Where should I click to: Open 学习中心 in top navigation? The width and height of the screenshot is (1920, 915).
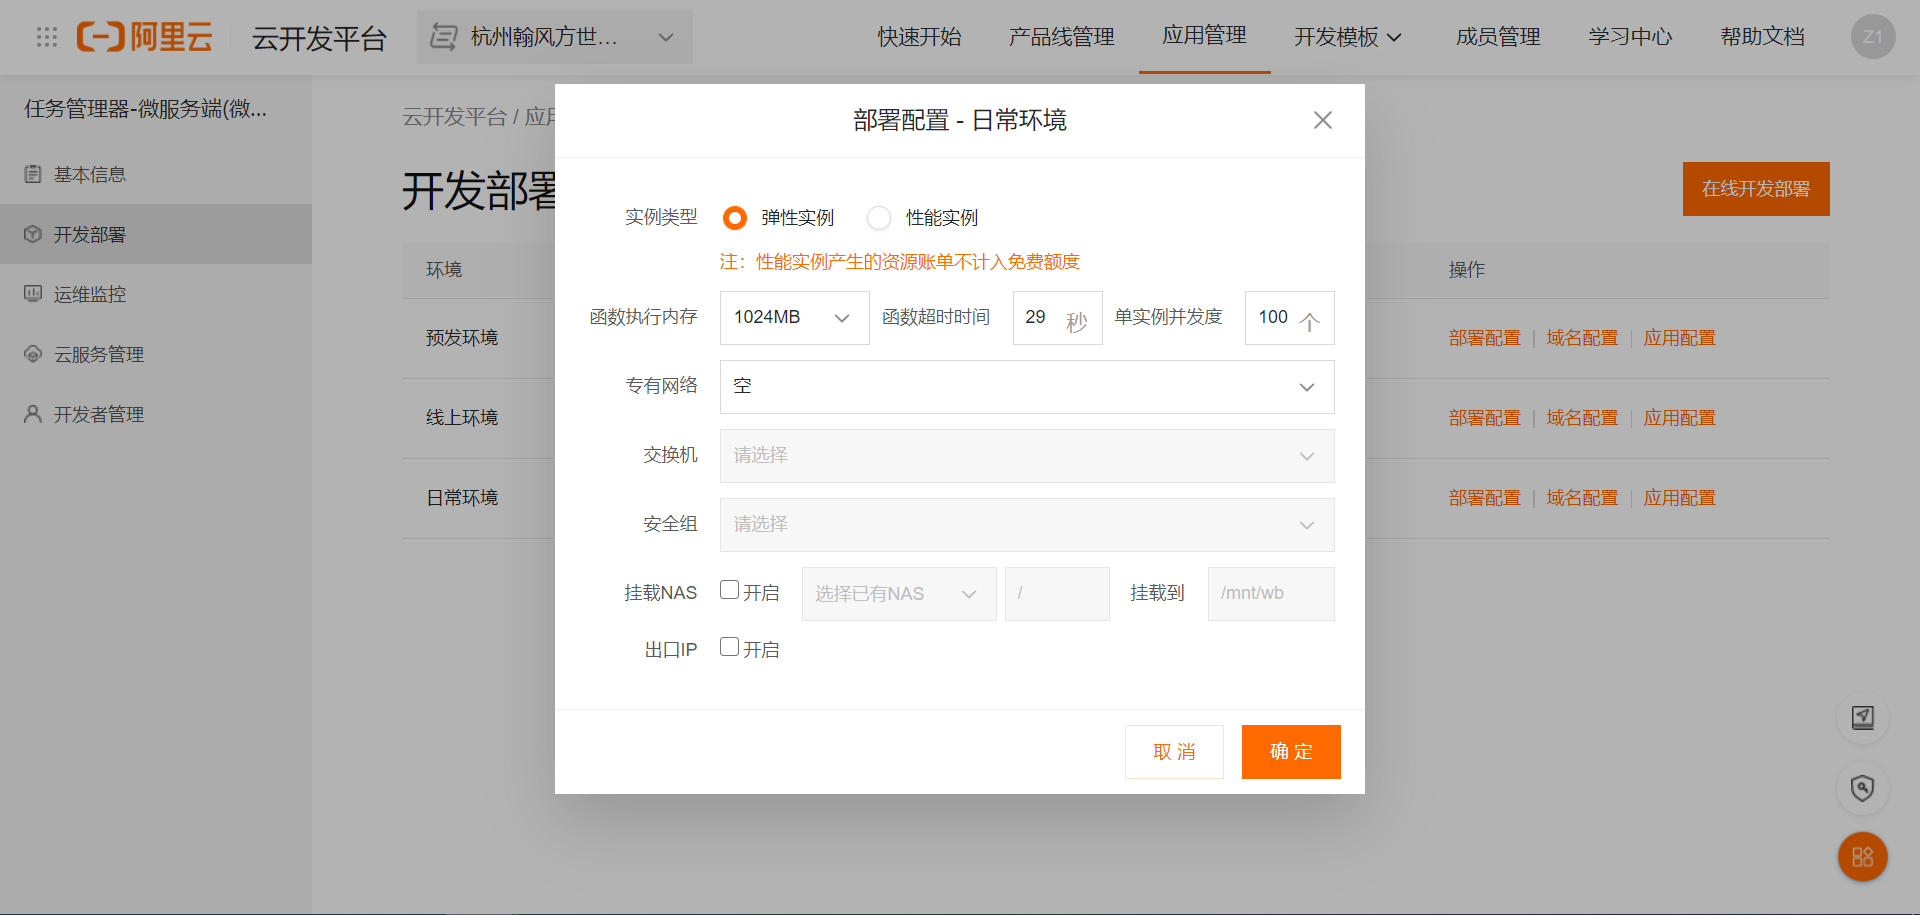[1630, 37]
